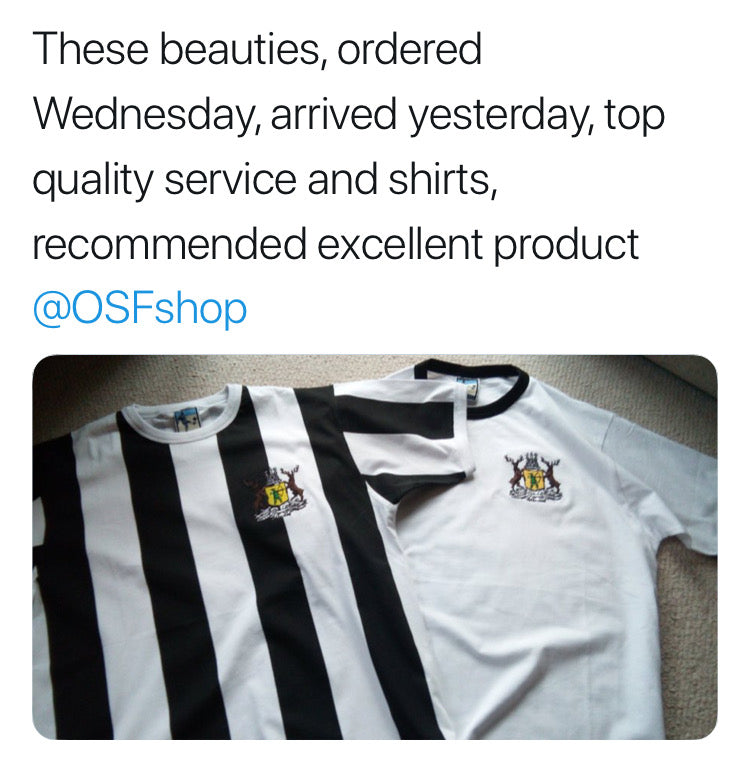The width and height of the screenshot is (750, 761).
Task: Click the neck label of striped shirt
Action: pyautogui.click(x=185, y=420)
